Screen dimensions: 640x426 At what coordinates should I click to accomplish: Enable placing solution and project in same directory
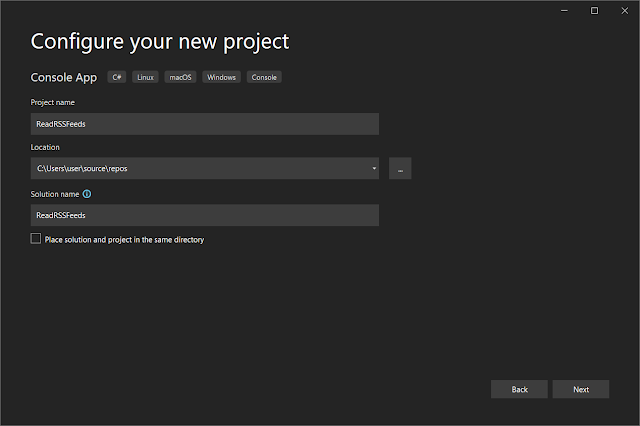point(36,238)
